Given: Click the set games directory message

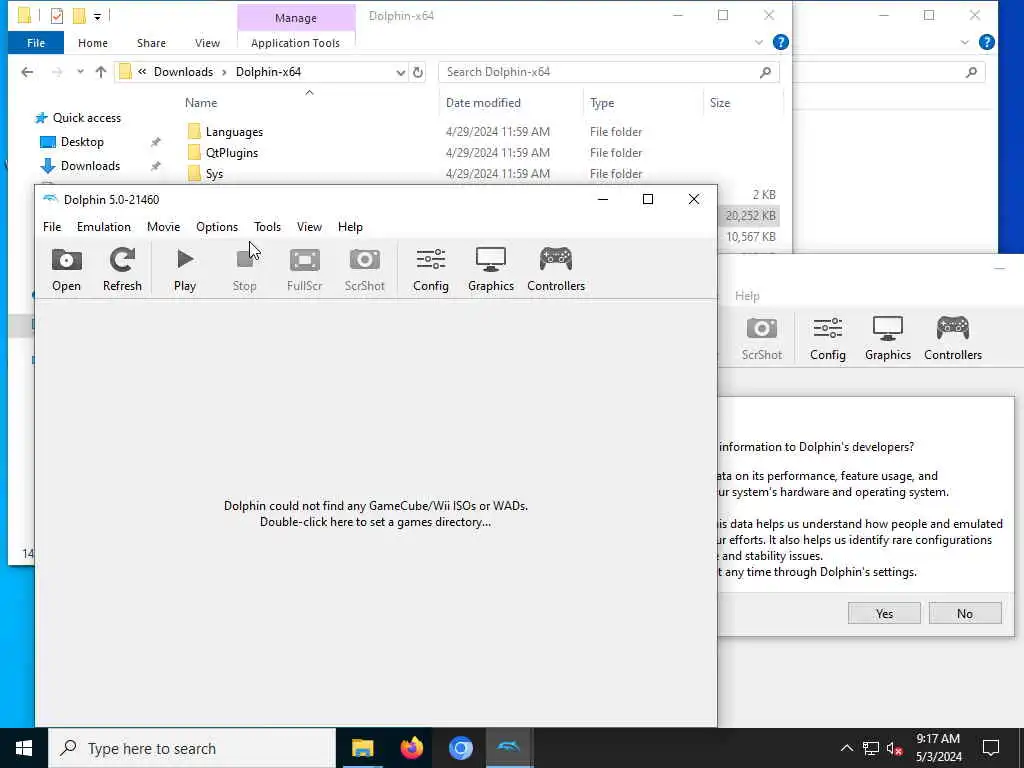Looking at the screenshot, I should tap(376, 514).
